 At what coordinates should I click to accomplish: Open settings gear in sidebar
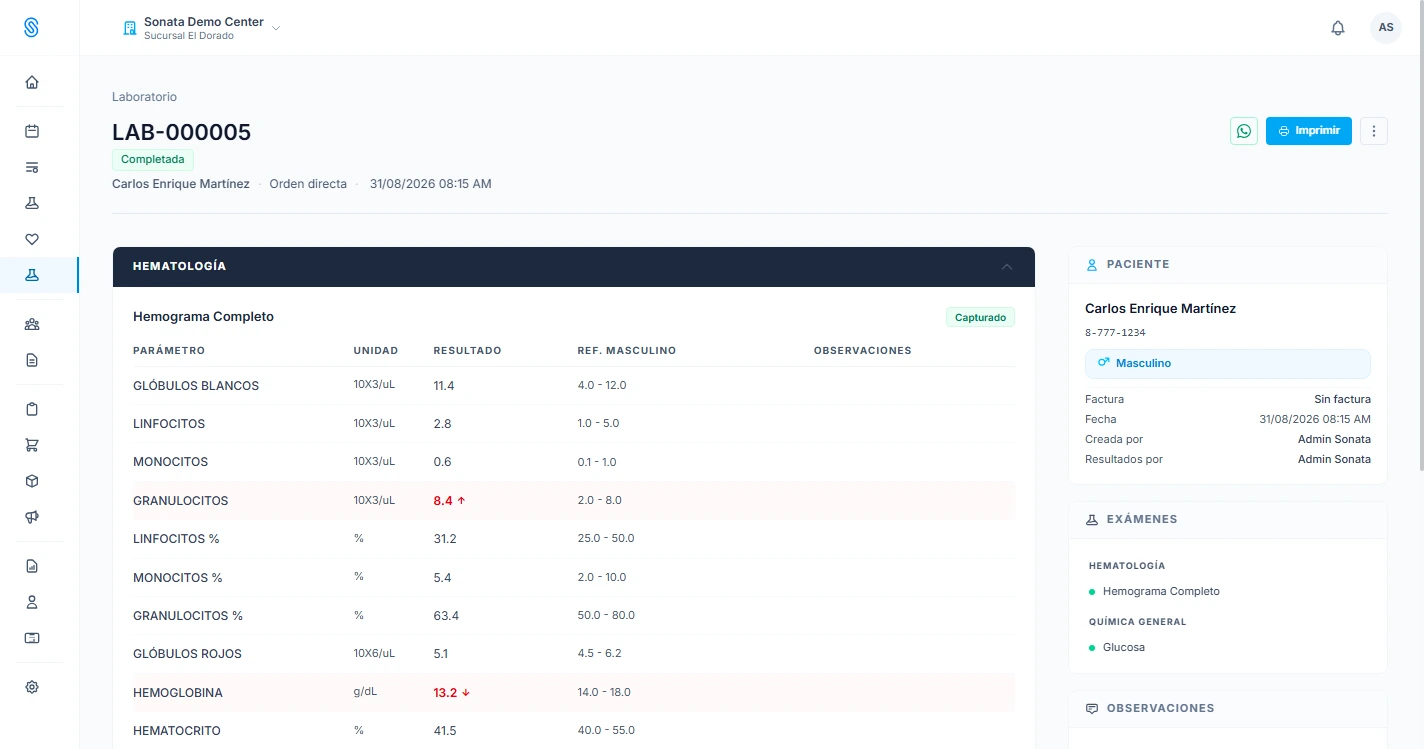tap(32, 687)
